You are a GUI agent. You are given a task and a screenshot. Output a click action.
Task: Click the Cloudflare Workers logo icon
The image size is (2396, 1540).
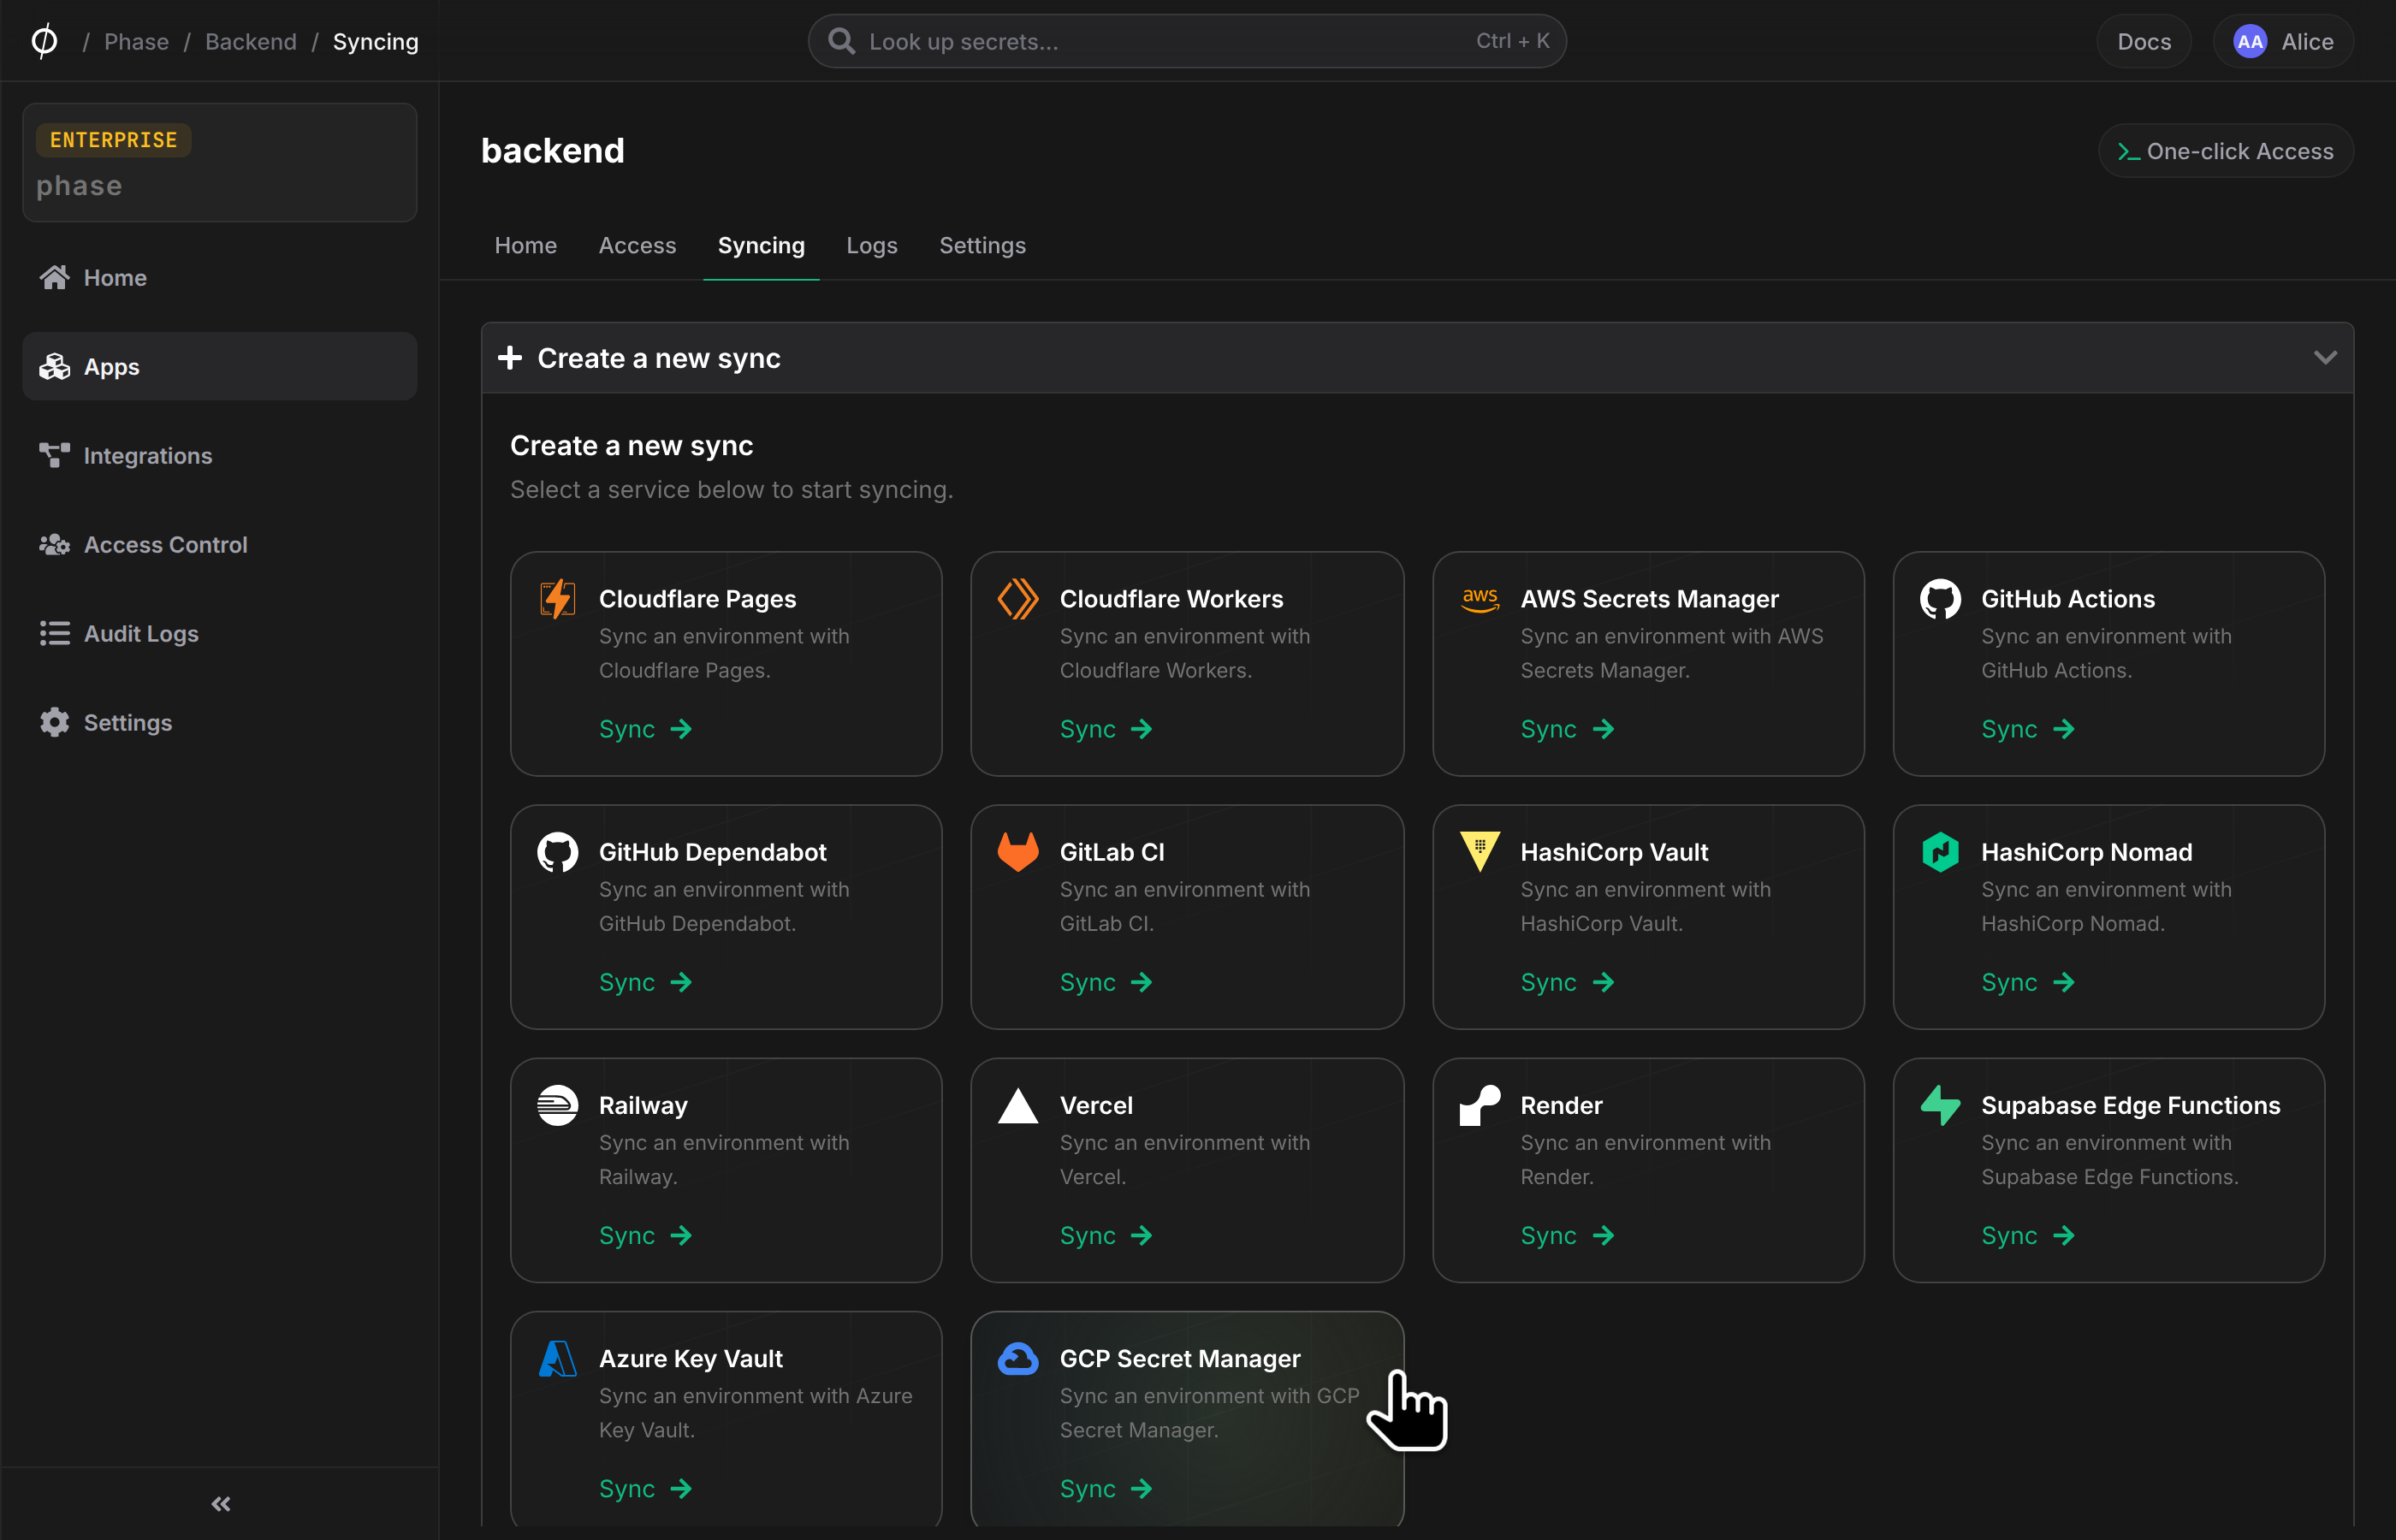pyautogui.click(x=1018, y=599)
